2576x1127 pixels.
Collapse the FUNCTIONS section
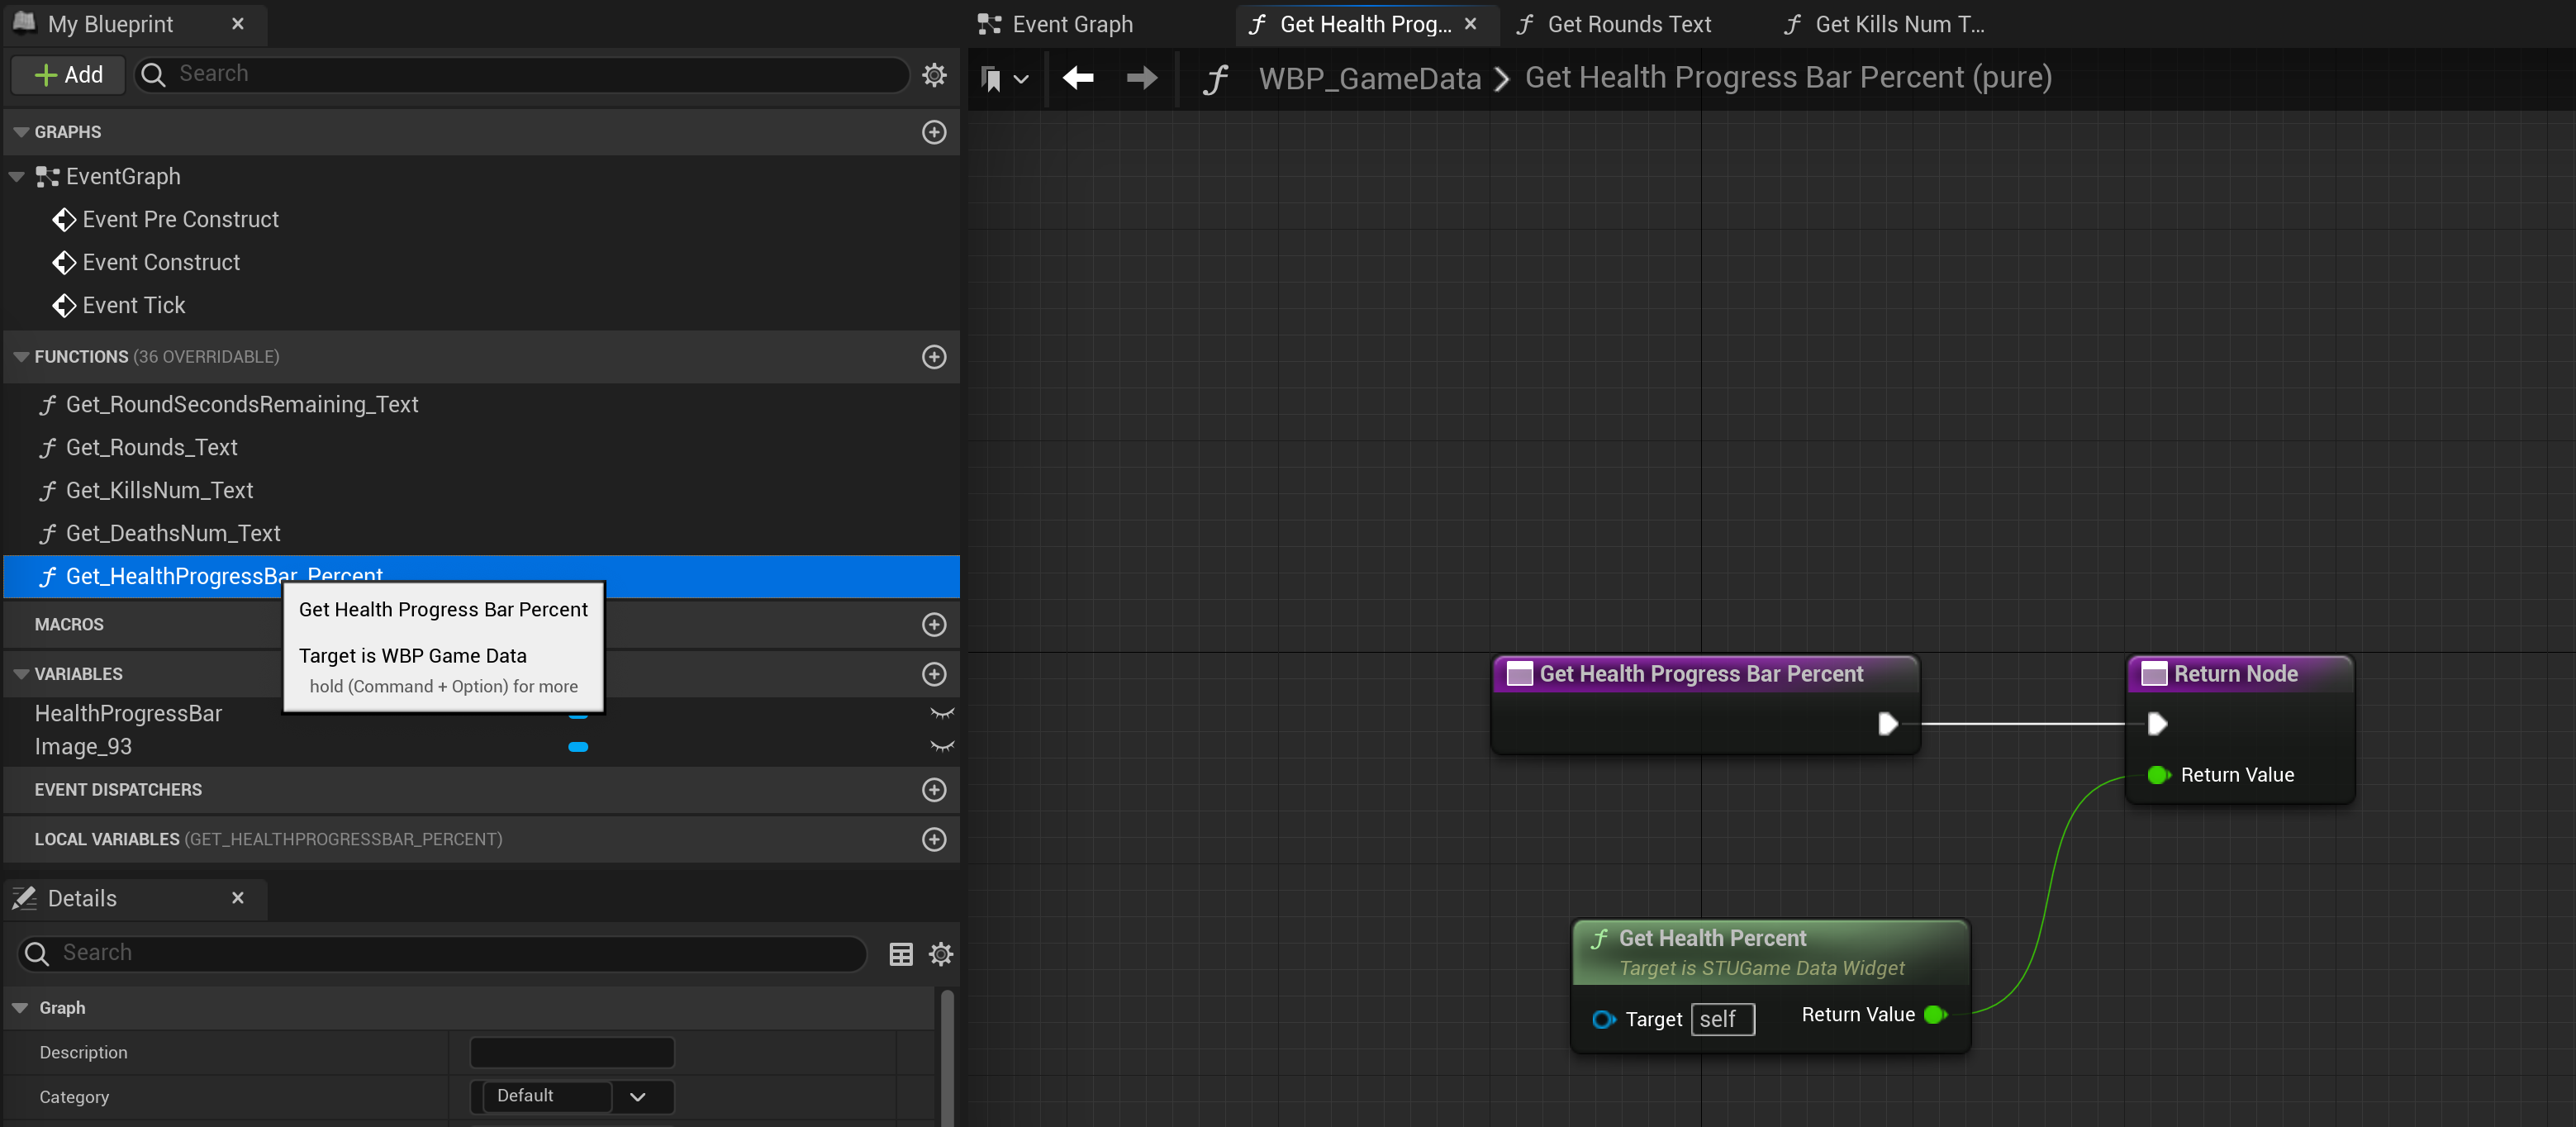[x=21, y=357]
